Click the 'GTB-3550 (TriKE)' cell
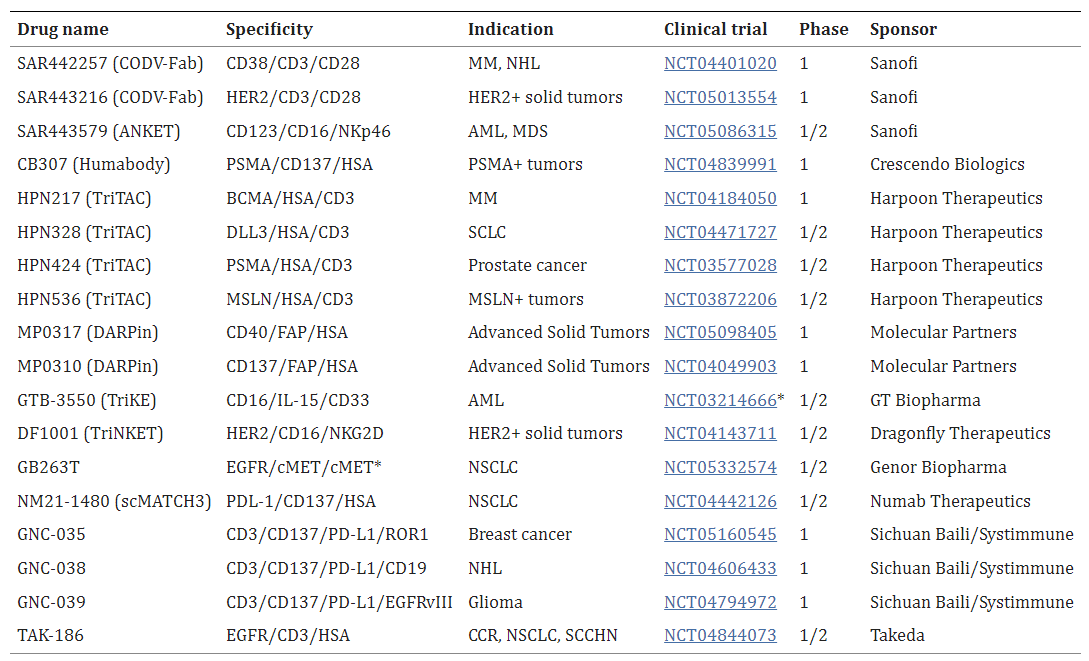The image size is (1089, 661). tap(87, 401)
